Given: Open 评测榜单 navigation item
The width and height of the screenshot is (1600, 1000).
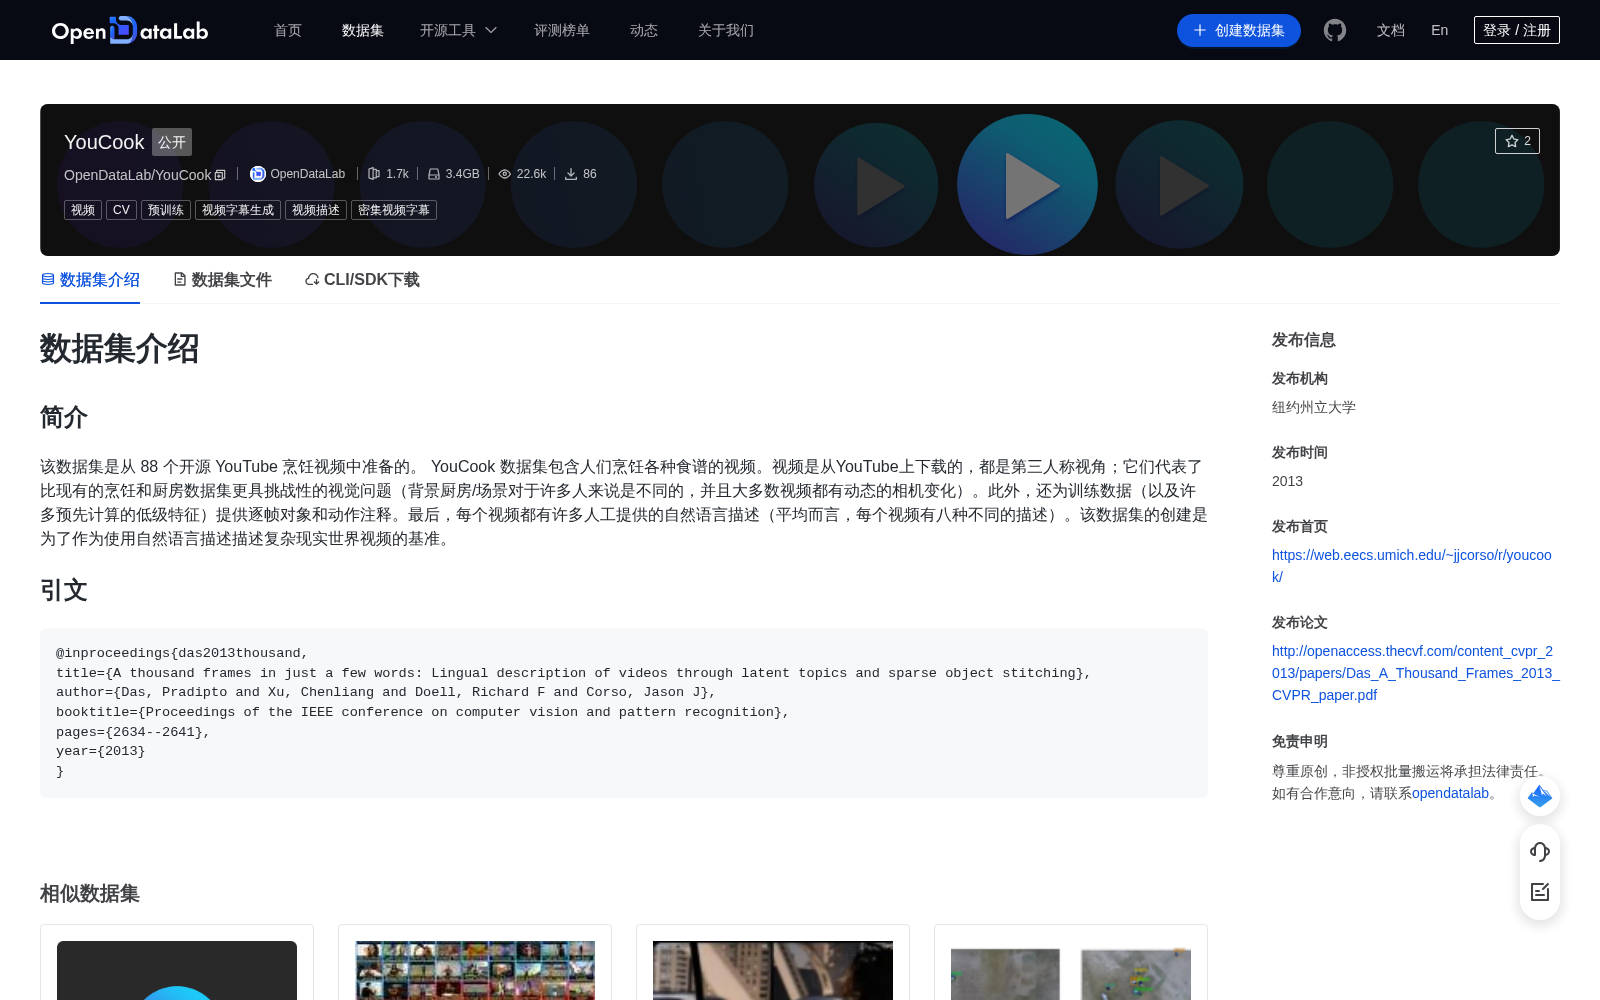Looking at the screenshot, I should [x=562, y=30].
